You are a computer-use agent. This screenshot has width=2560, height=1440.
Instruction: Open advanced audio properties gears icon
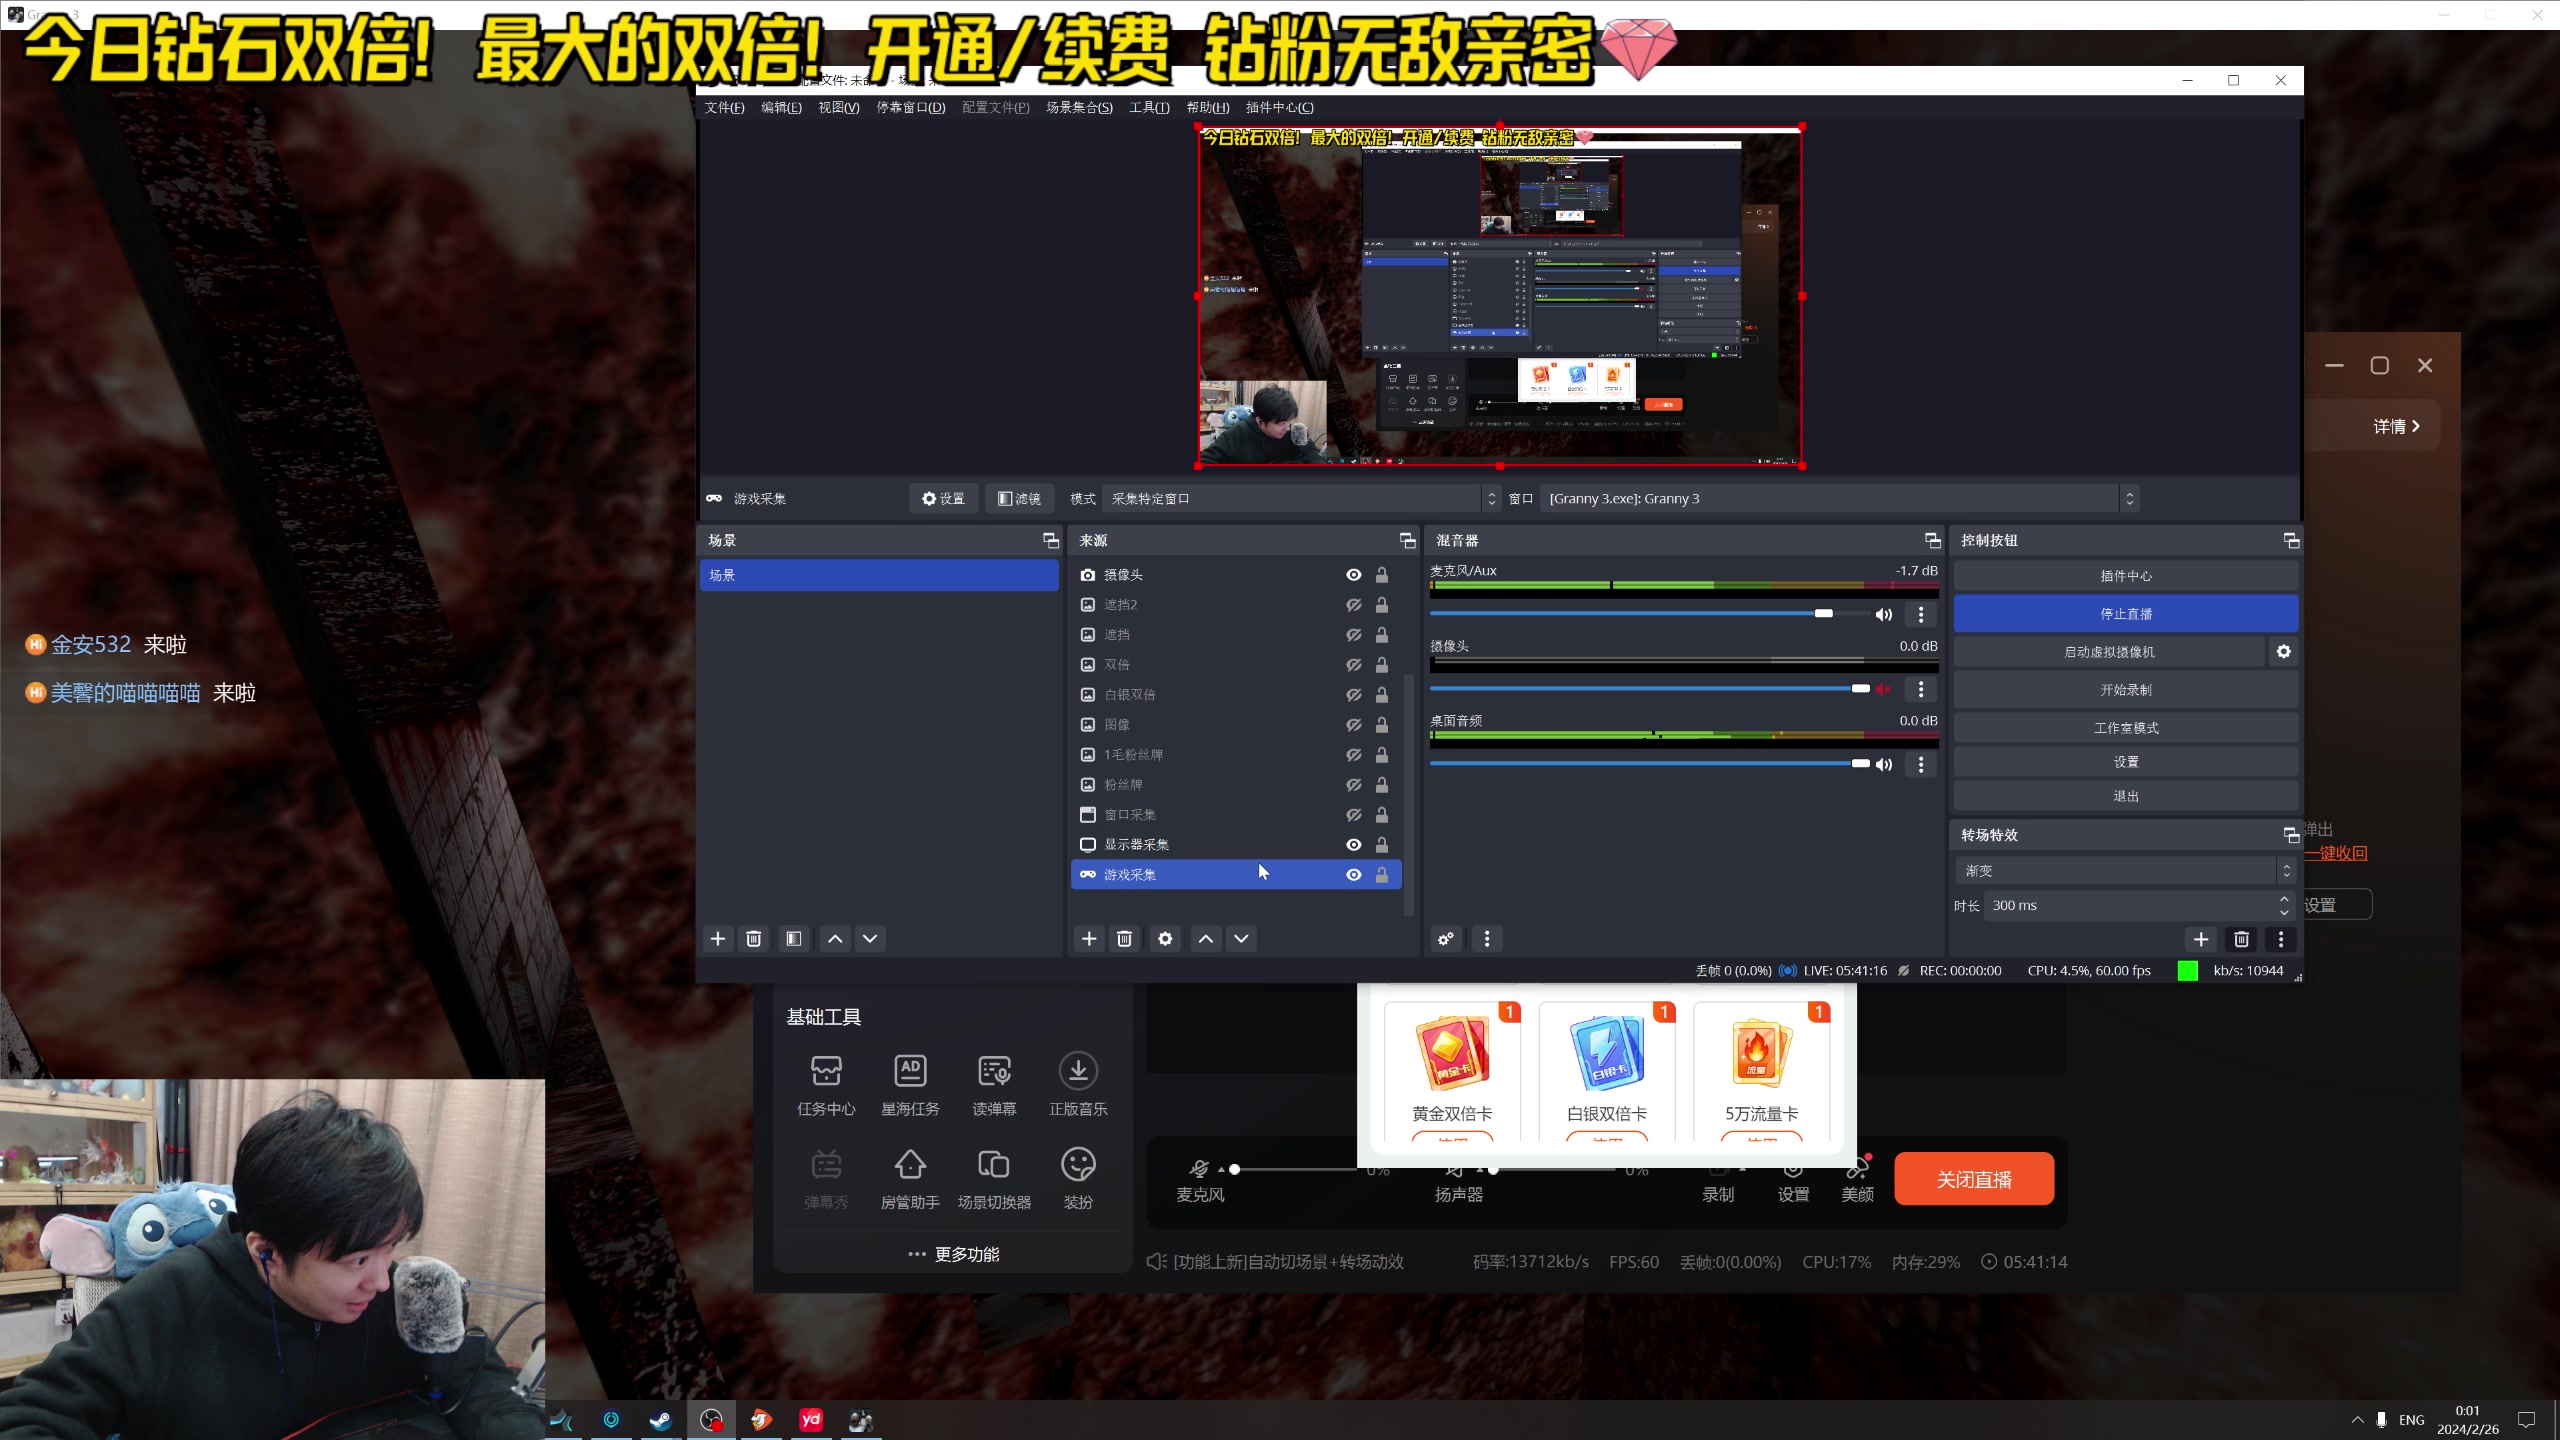(1446, 939)
